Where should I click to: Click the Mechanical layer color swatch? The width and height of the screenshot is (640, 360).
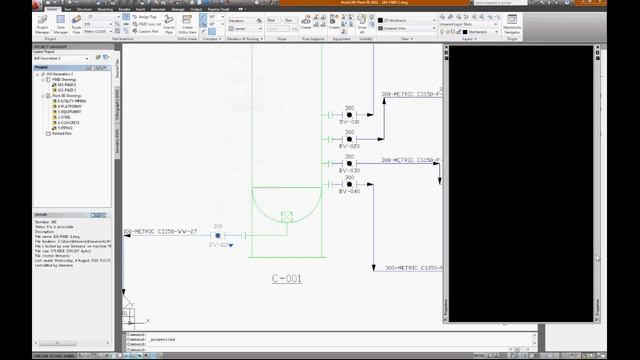click(x=465, y=32)
